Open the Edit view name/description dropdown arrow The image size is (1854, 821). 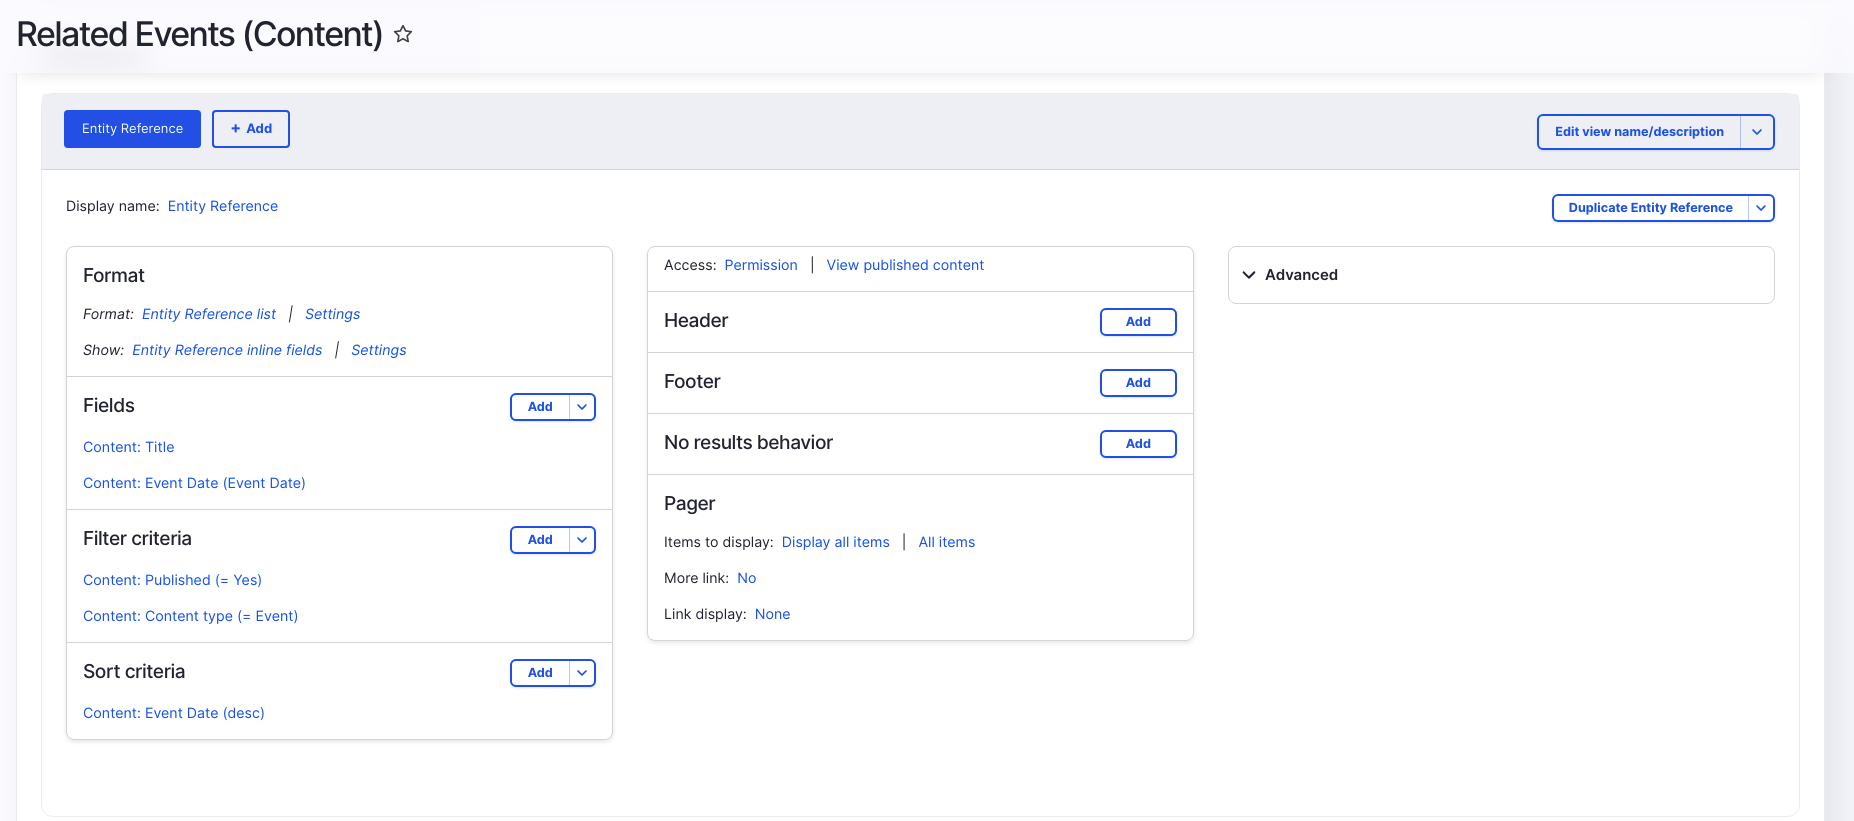pyautogui.click(x=1757, y=132)
